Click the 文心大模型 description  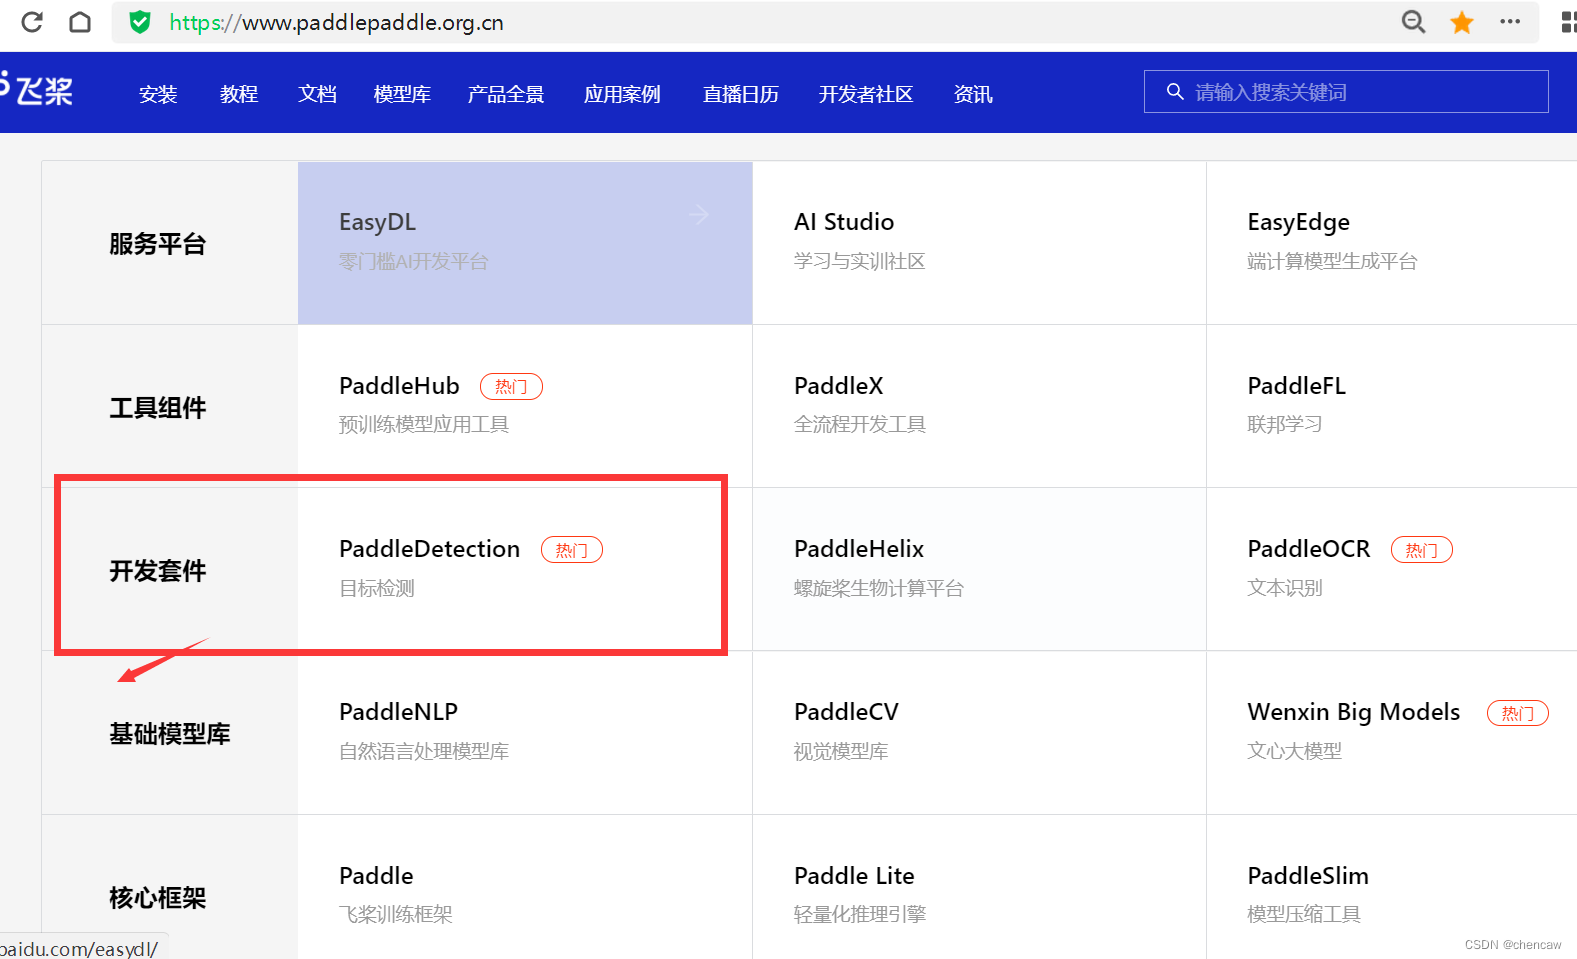(1294, 752)
